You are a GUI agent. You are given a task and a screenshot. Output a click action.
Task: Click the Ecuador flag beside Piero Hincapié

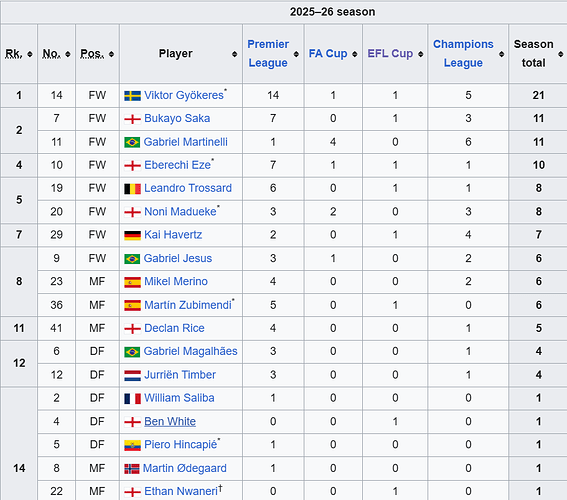pos(132,445)
